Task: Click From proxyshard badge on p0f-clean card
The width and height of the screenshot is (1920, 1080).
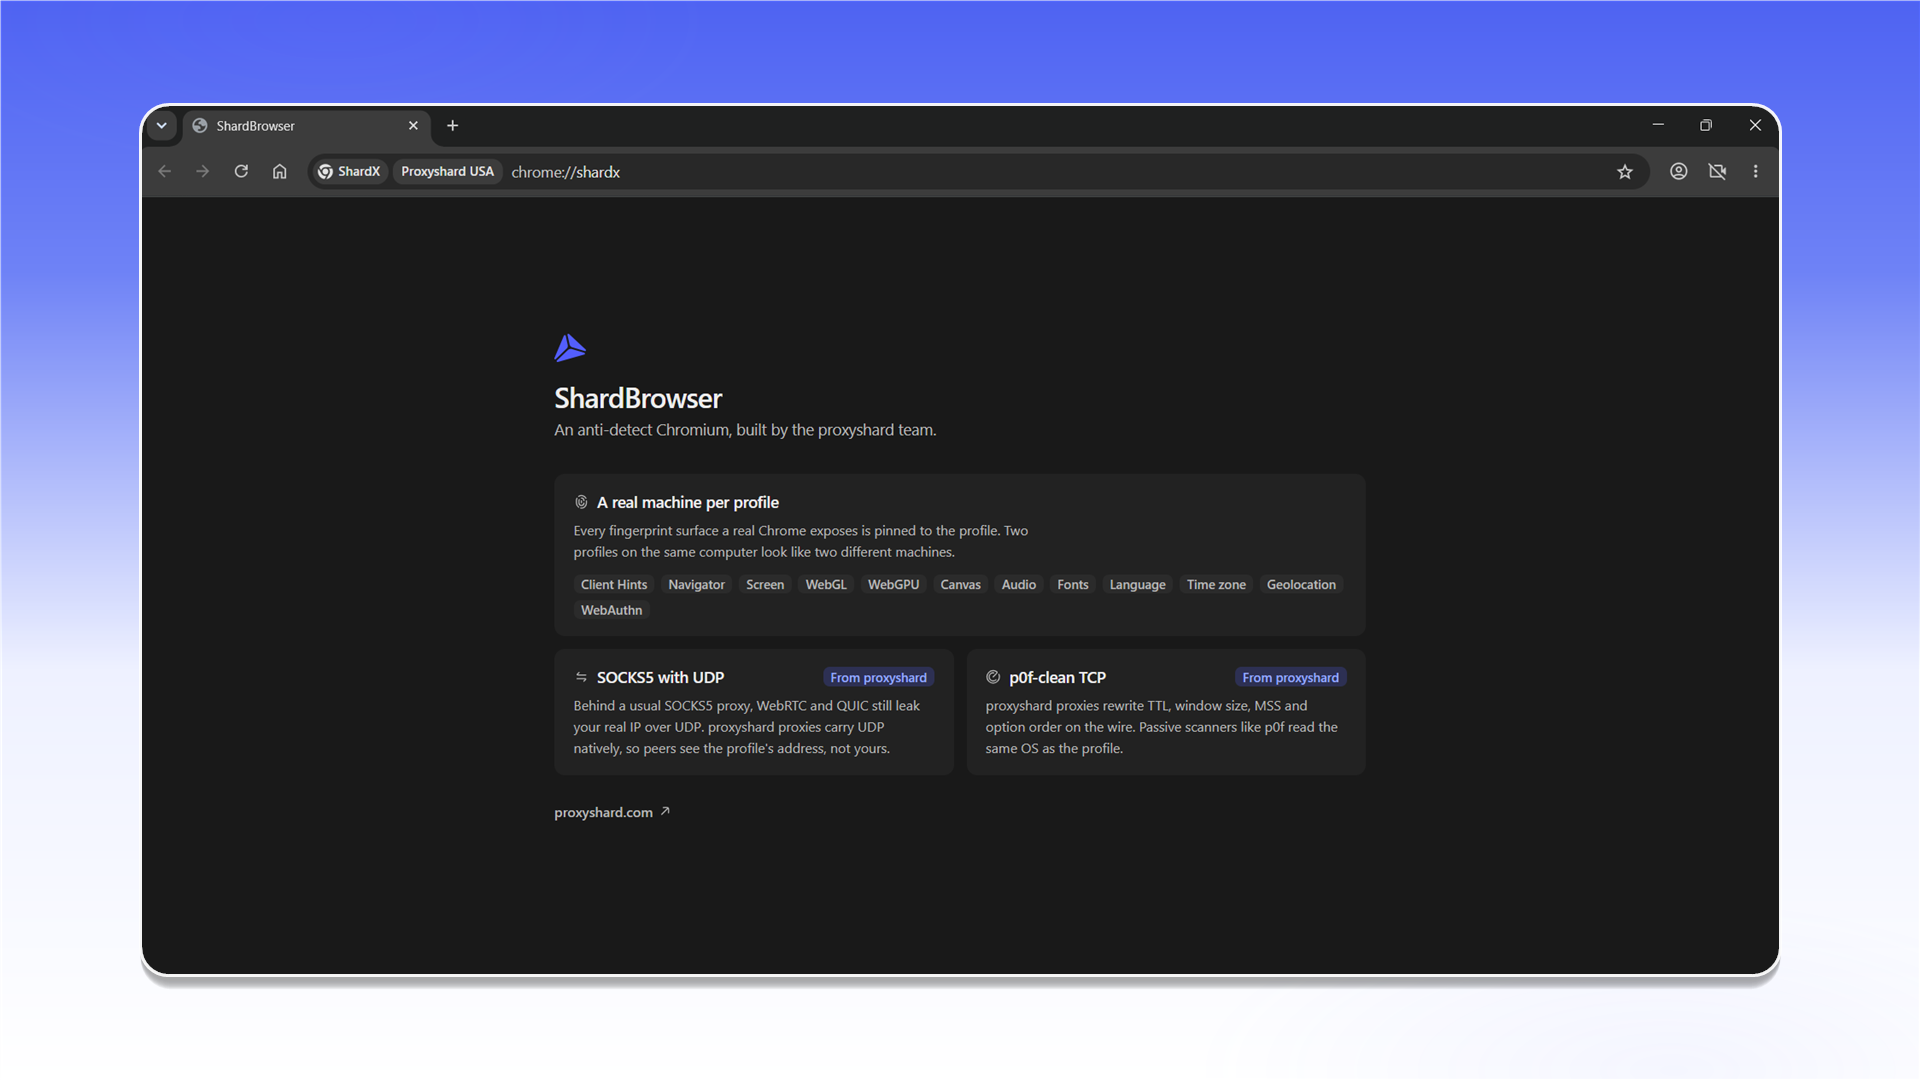Action: 1290,678
